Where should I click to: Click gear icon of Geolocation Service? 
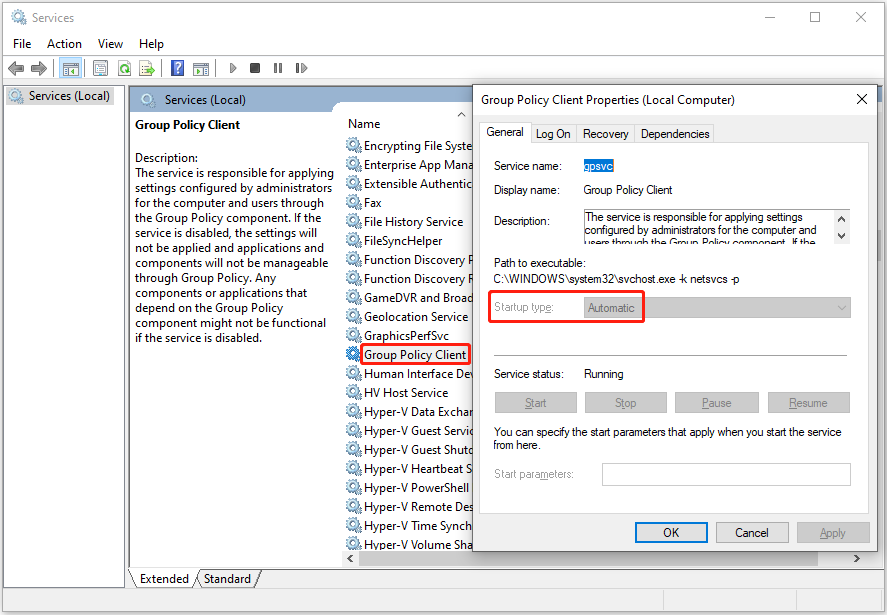pos(354,316)
